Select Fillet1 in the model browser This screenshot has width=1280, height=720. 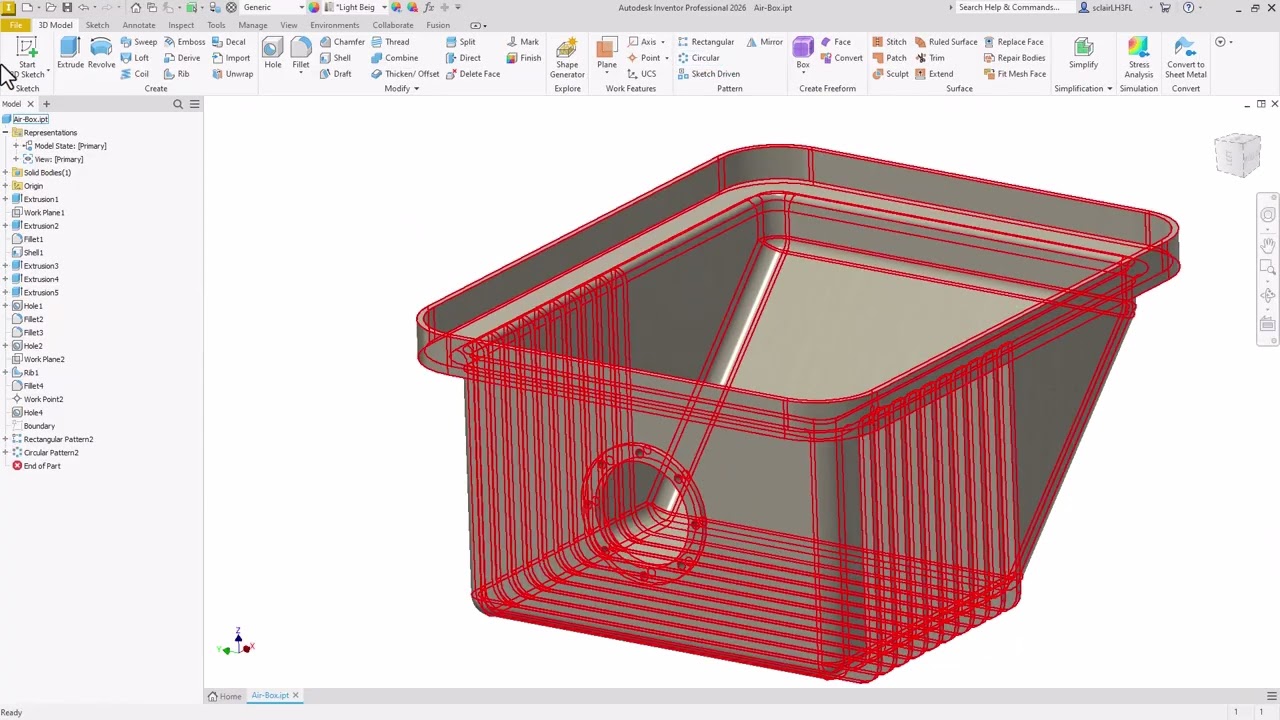33,239
